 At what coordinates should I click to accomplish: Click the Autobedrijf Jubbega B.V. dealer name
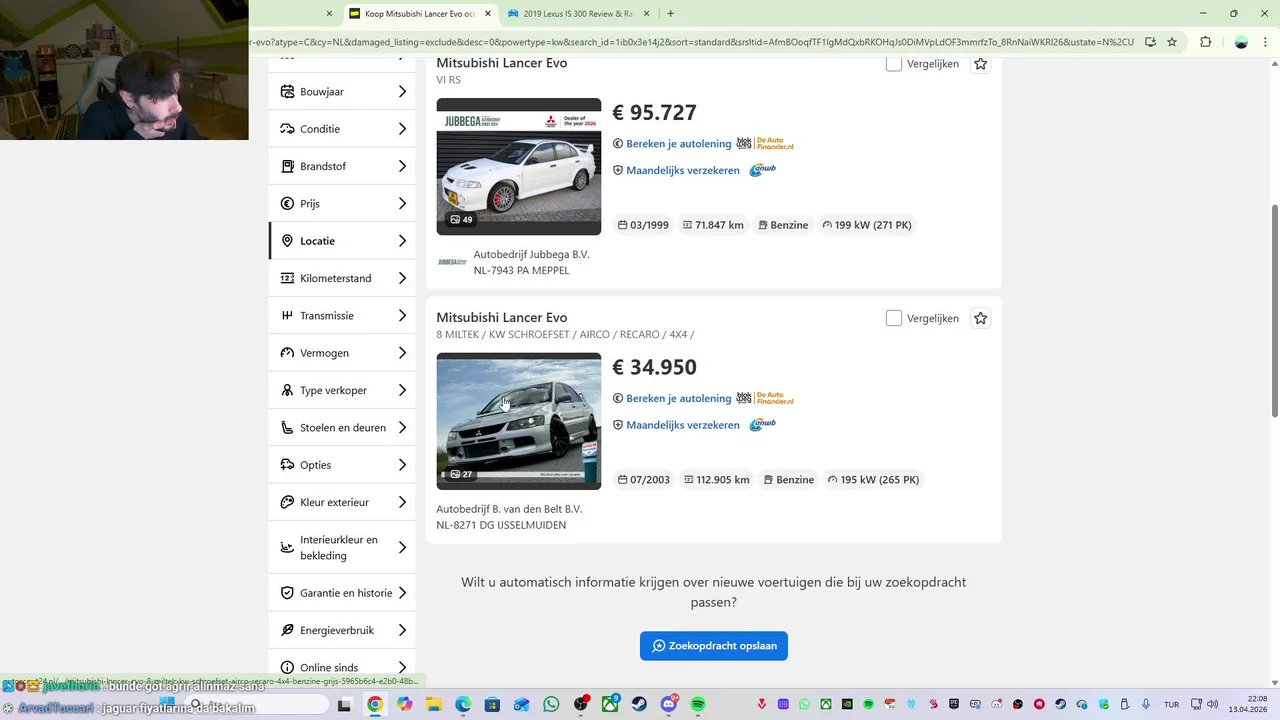[x=531, y=254]
